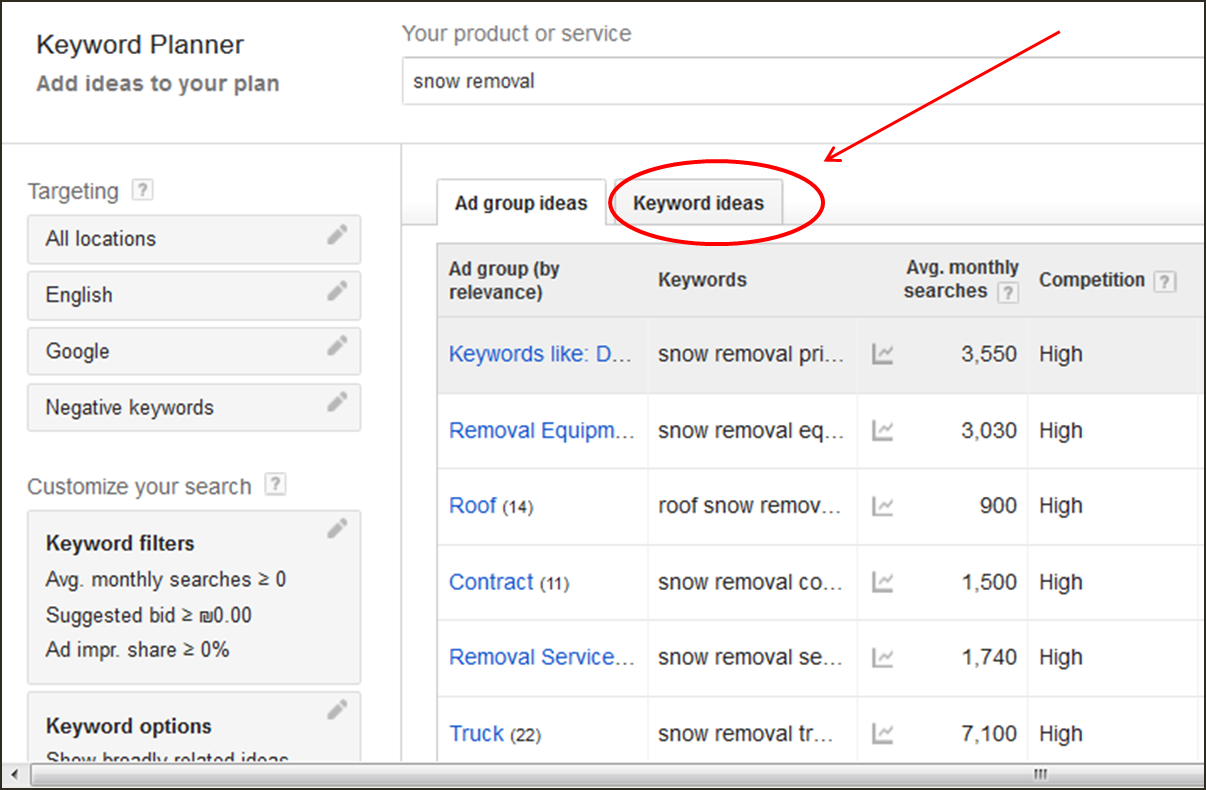The height and width of the screenshot is (790, 1206).
Task: Click pencil icon for Google network
Action: click(337, 347)
